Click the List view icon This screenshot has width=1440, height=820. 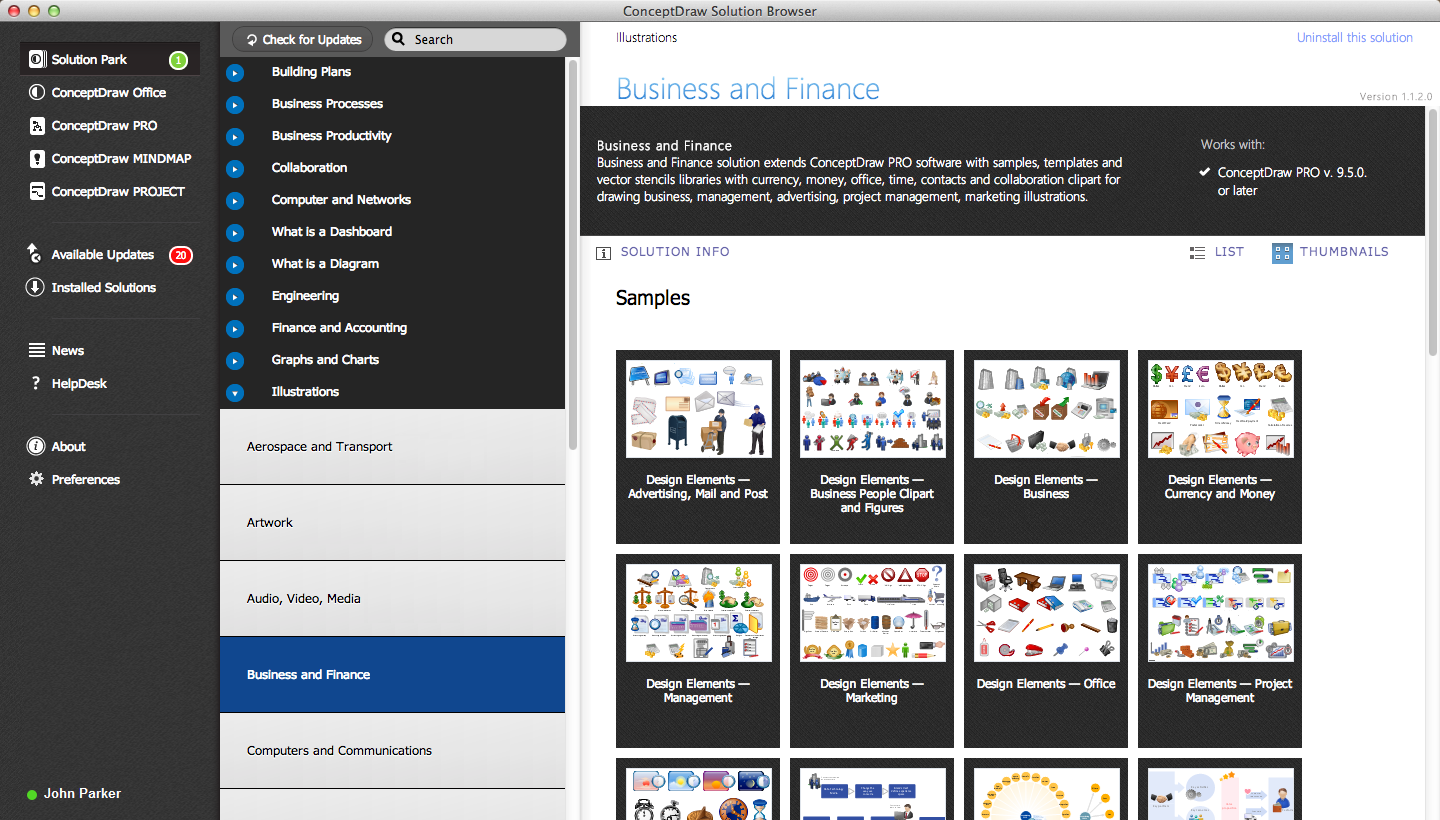(1198, 253)
